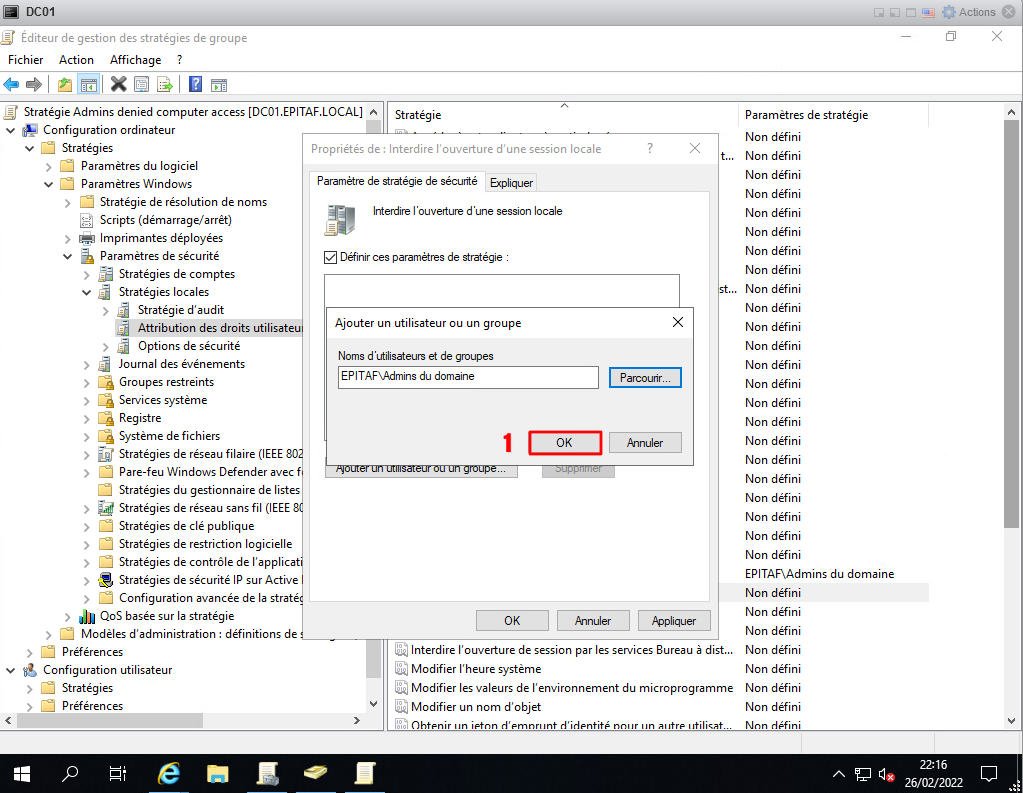
Task: Open the 'Affichage' menu
Action: coord(135,60)
